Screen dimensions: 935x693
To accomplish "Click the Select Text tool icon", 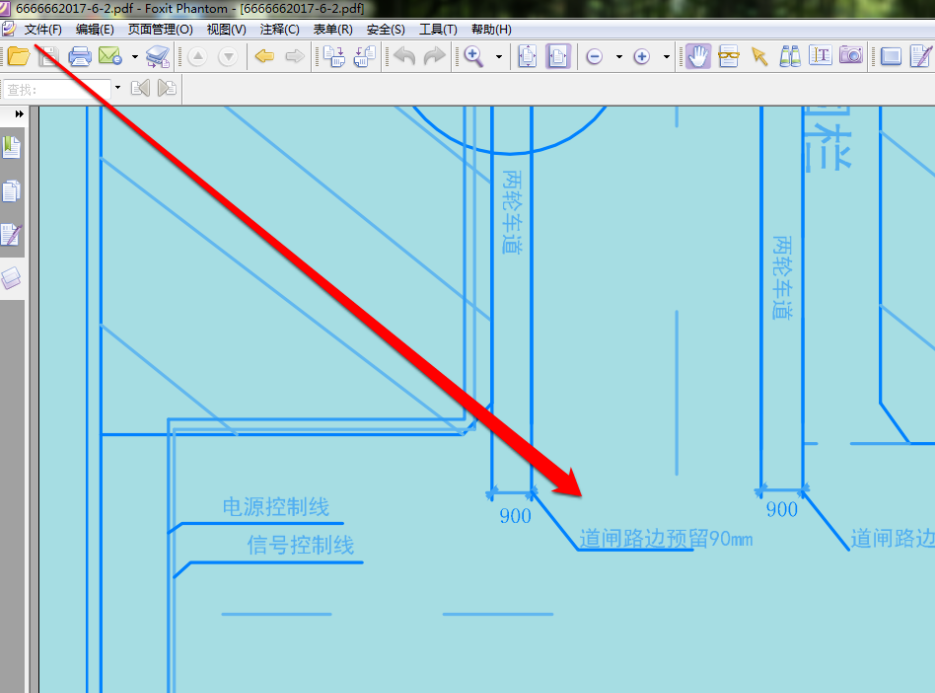I will click(x=820, y=56).
